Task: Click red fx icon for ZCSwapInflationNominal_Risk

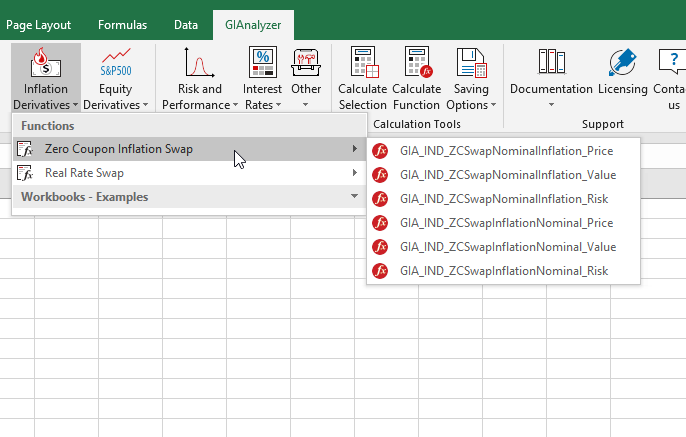Action: click(x=380, y=271)
